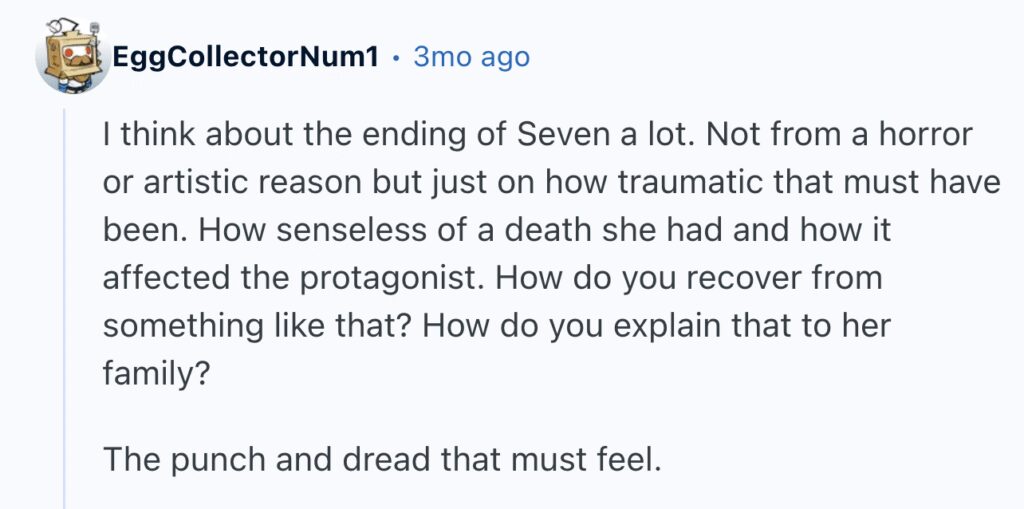
Task: Click 'The punch and dread that must feel.' line
Action: point(382,459)
